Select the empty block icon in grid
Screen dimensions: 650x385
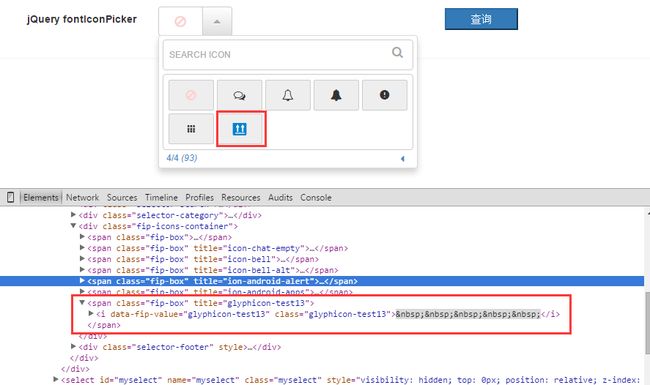(191, 95)
